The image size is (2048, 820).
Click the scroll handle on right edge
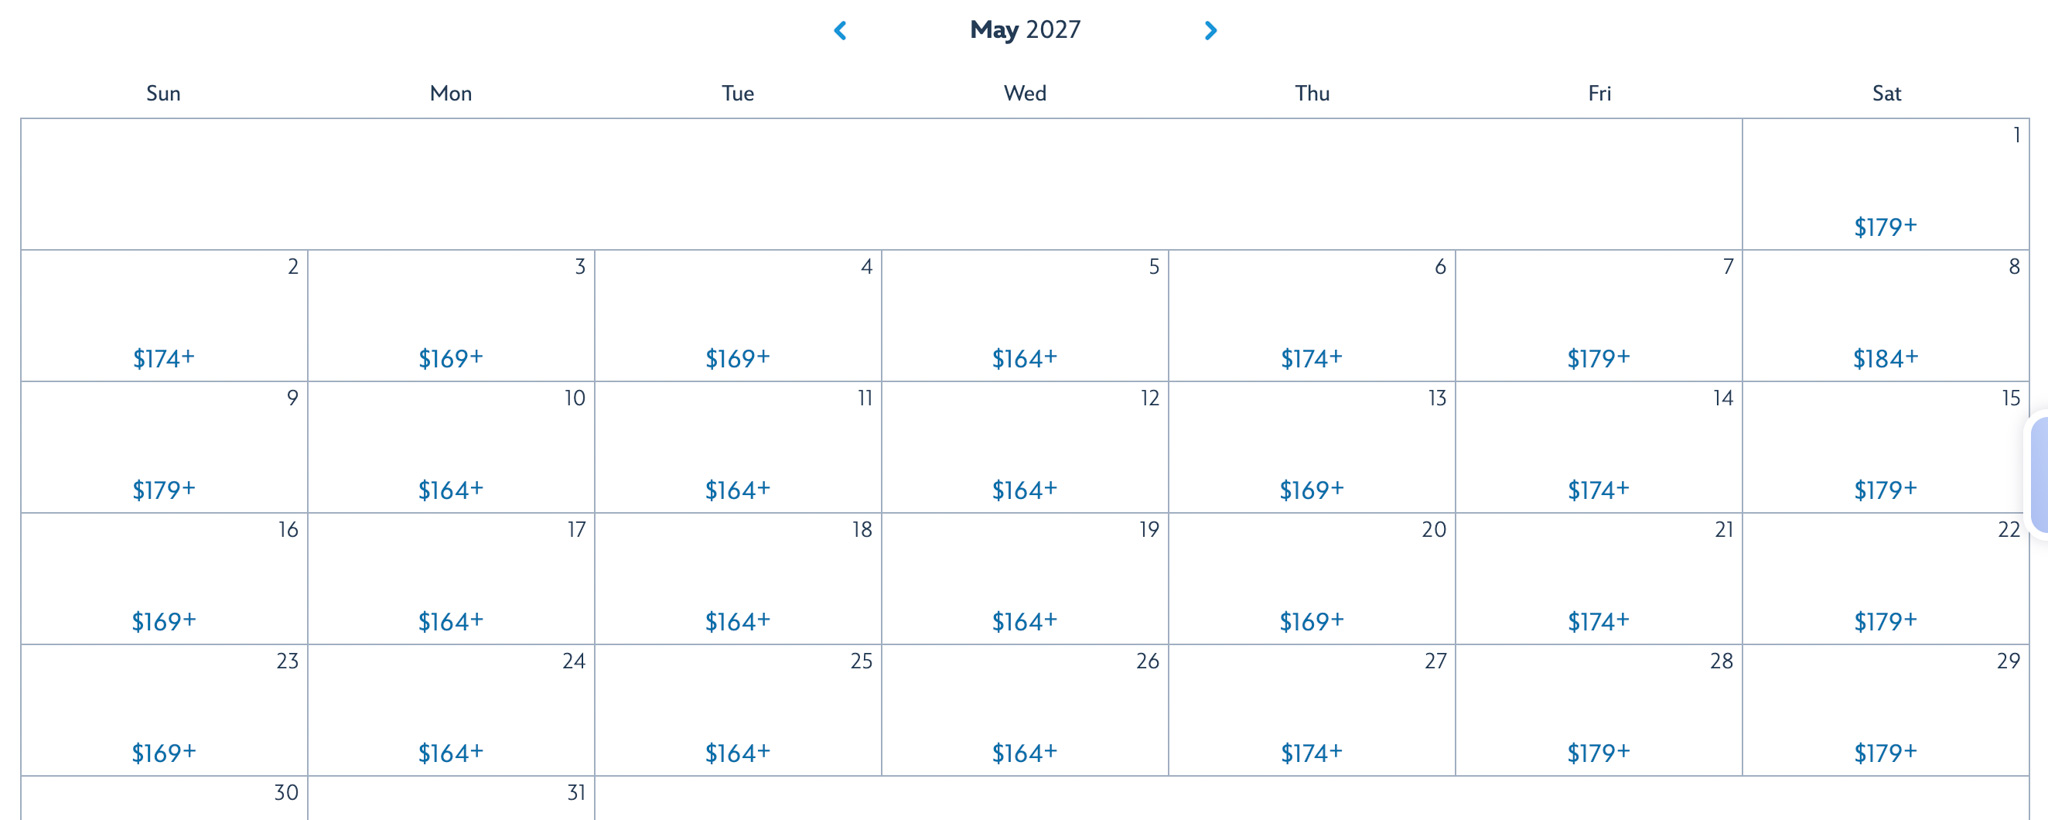click(2040, 476)
